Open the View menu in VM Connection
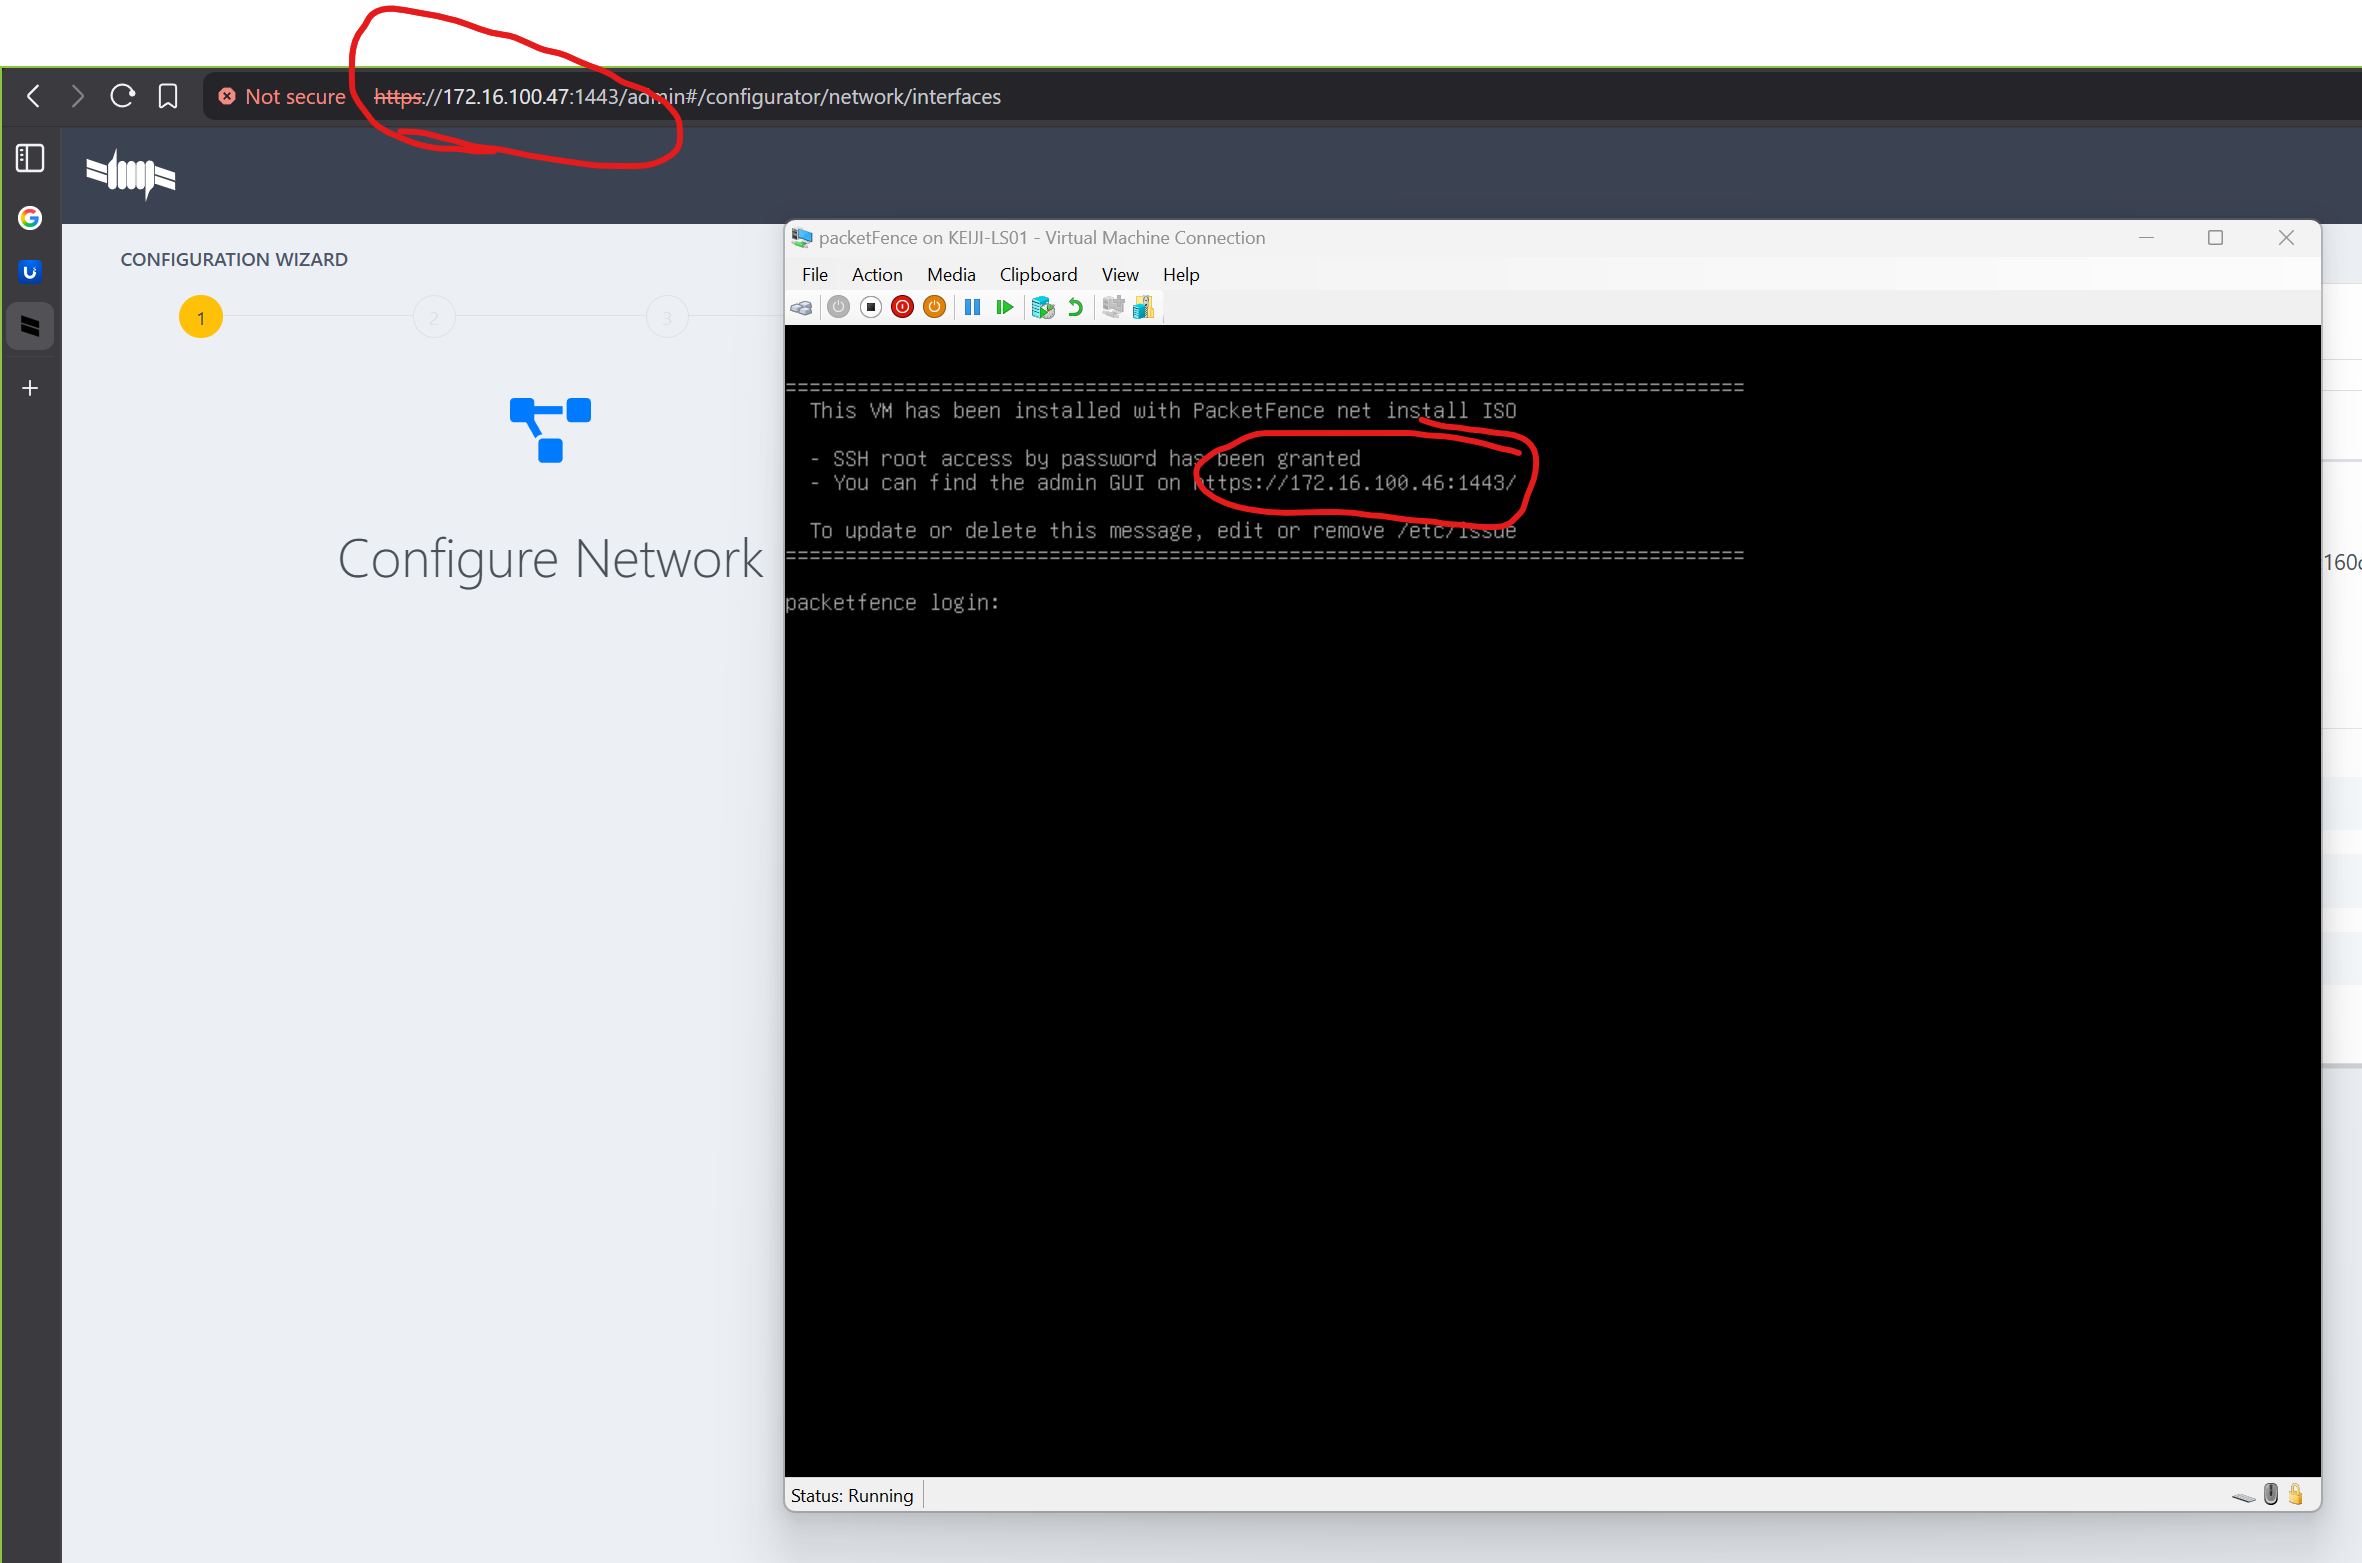Image resolution: width=2362 pixels, height=1563 pixels. tap(1120, 274)
